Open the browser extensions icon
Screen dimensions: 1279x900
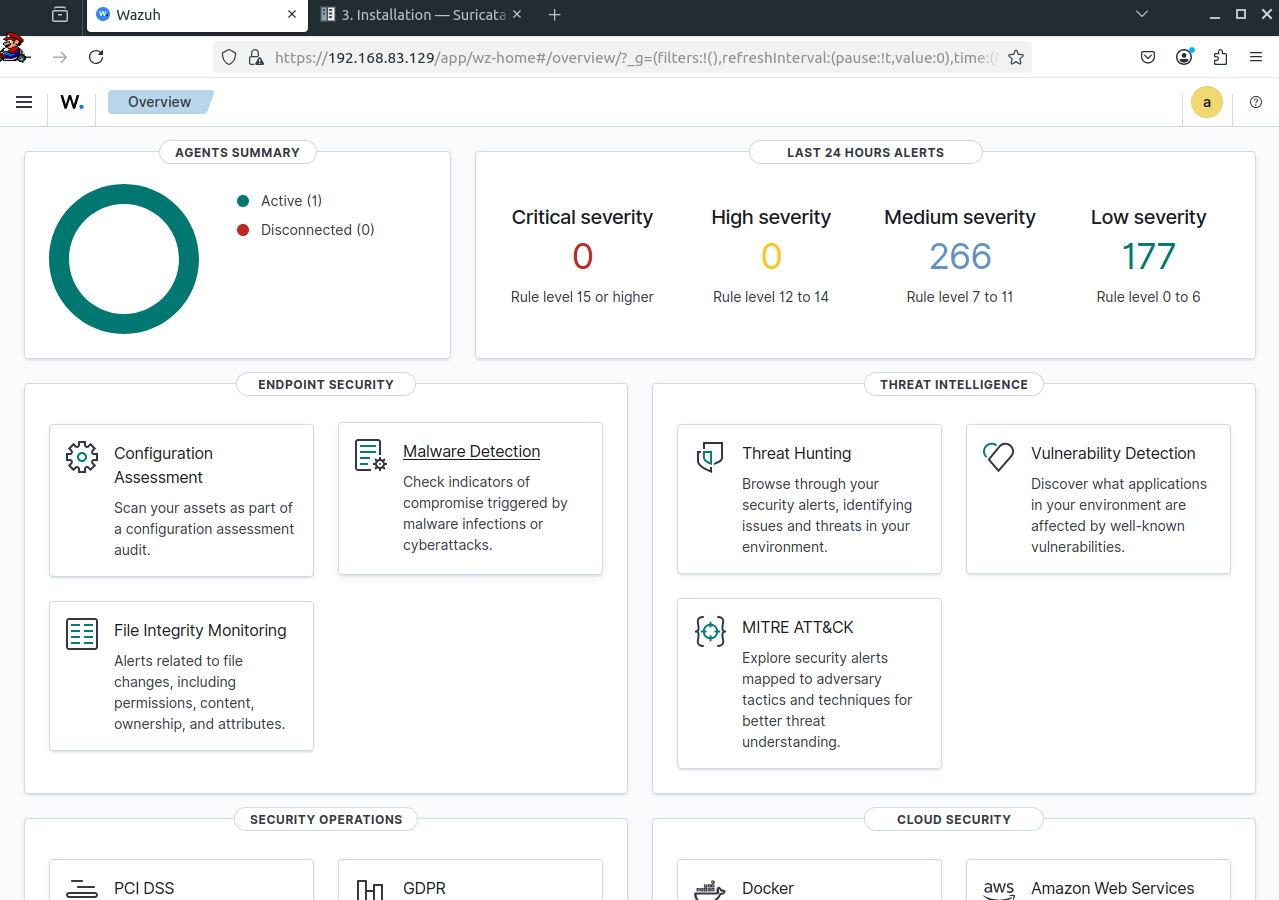click(1220, 57)
